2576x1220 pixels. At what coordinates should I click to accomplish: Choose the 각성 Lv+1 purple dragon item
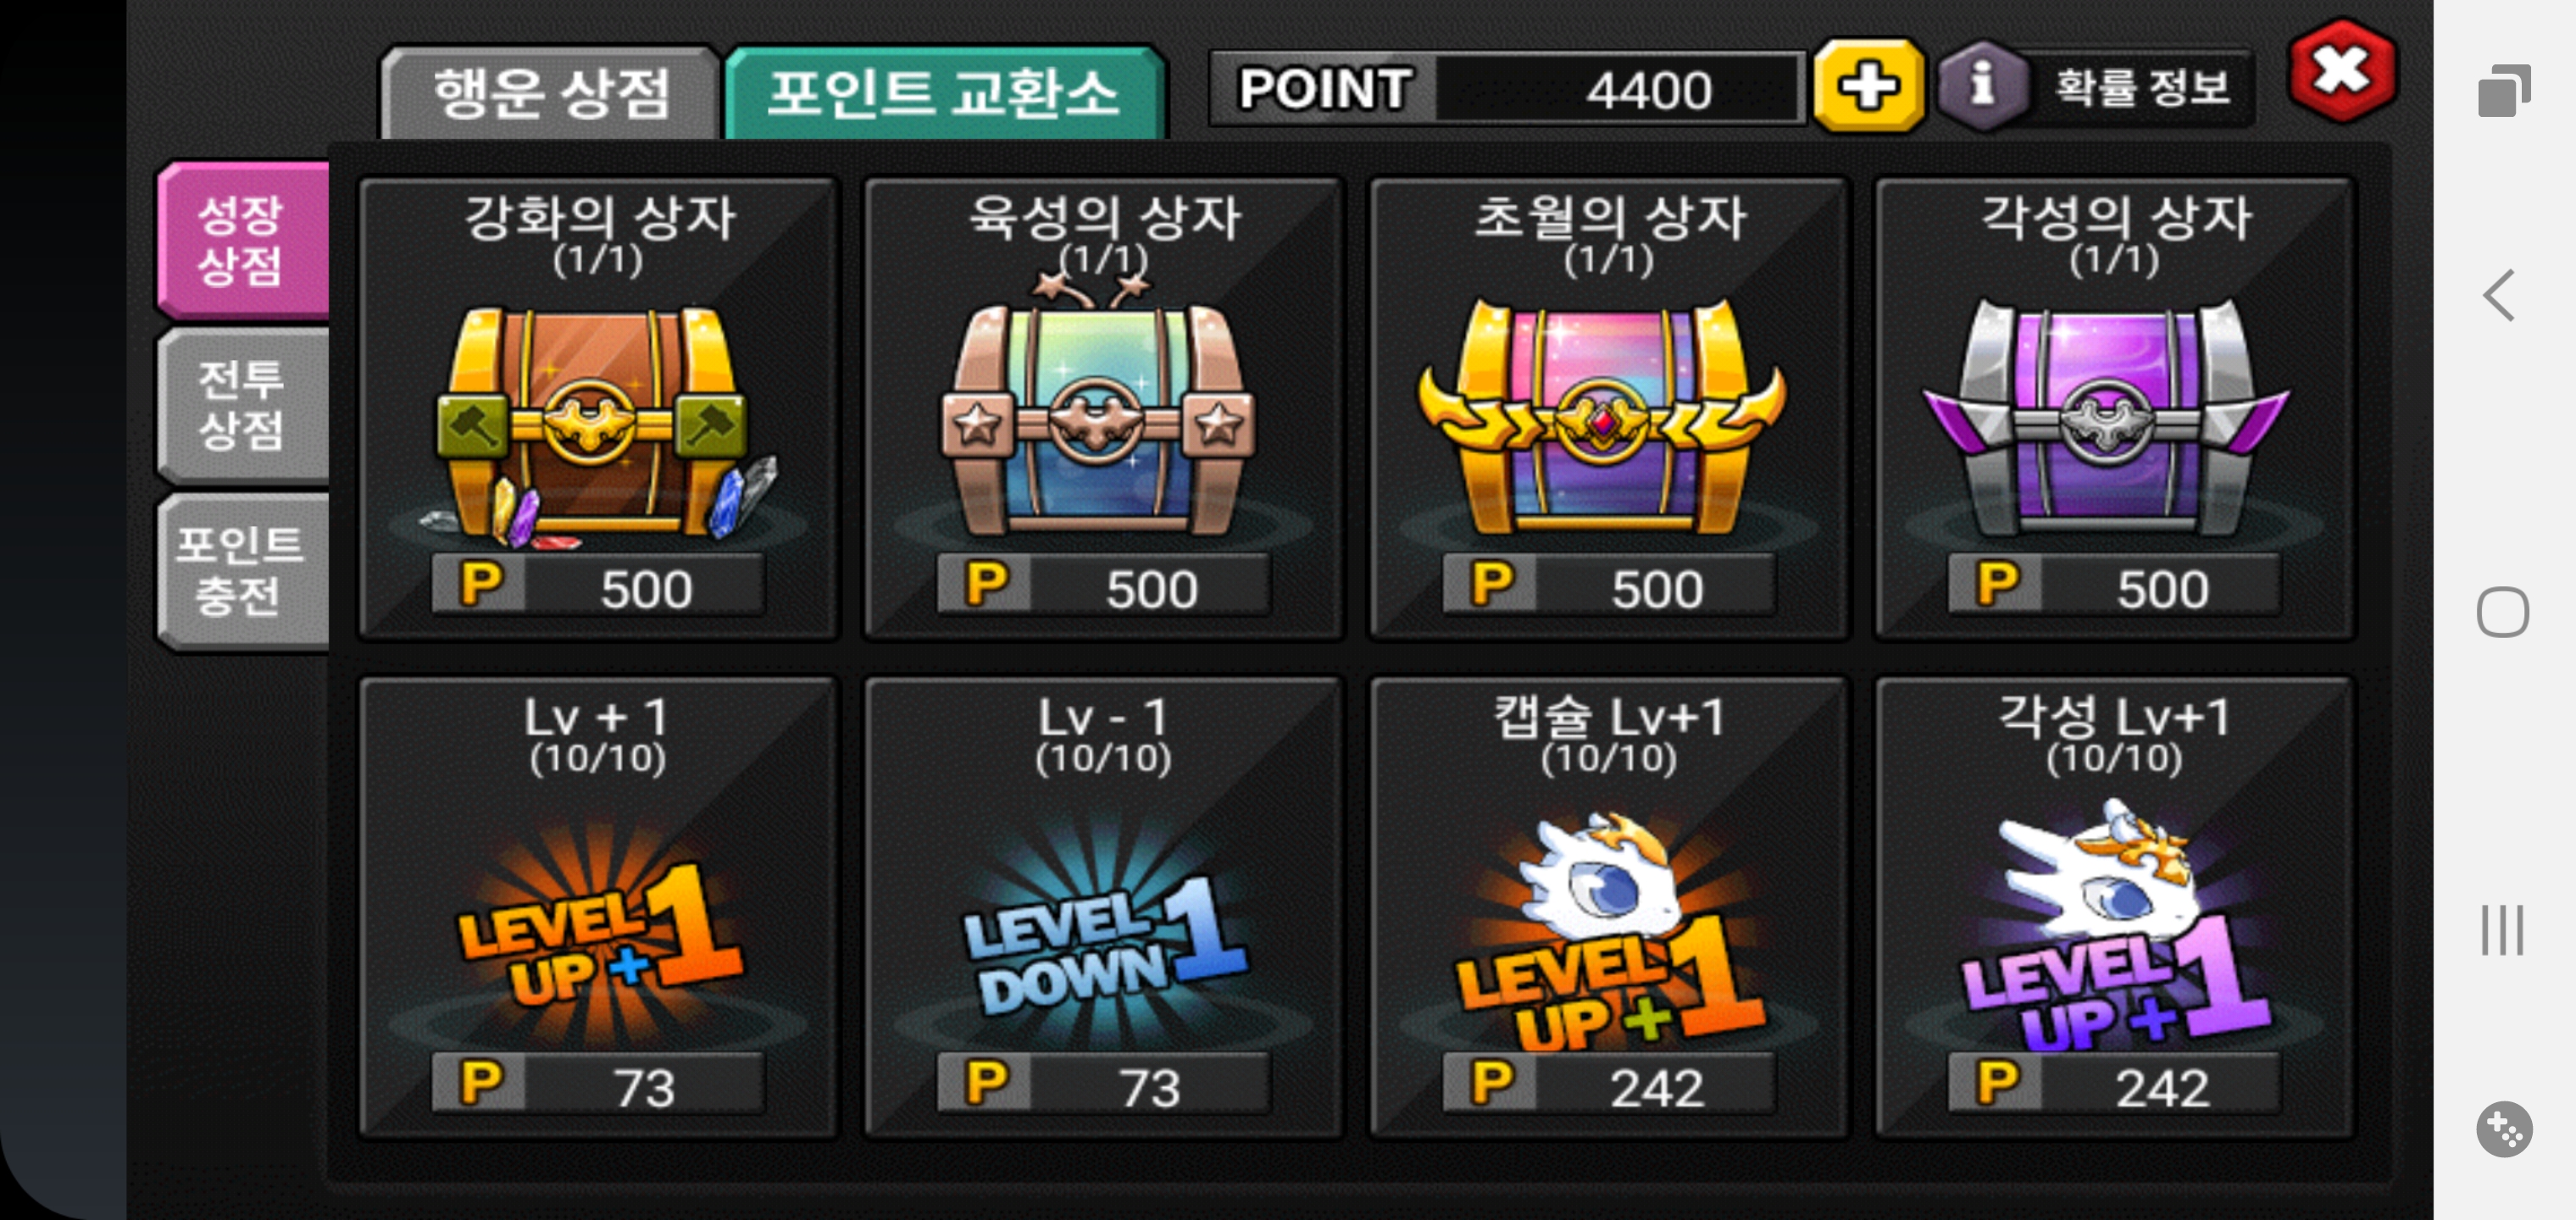(2114, 907)
